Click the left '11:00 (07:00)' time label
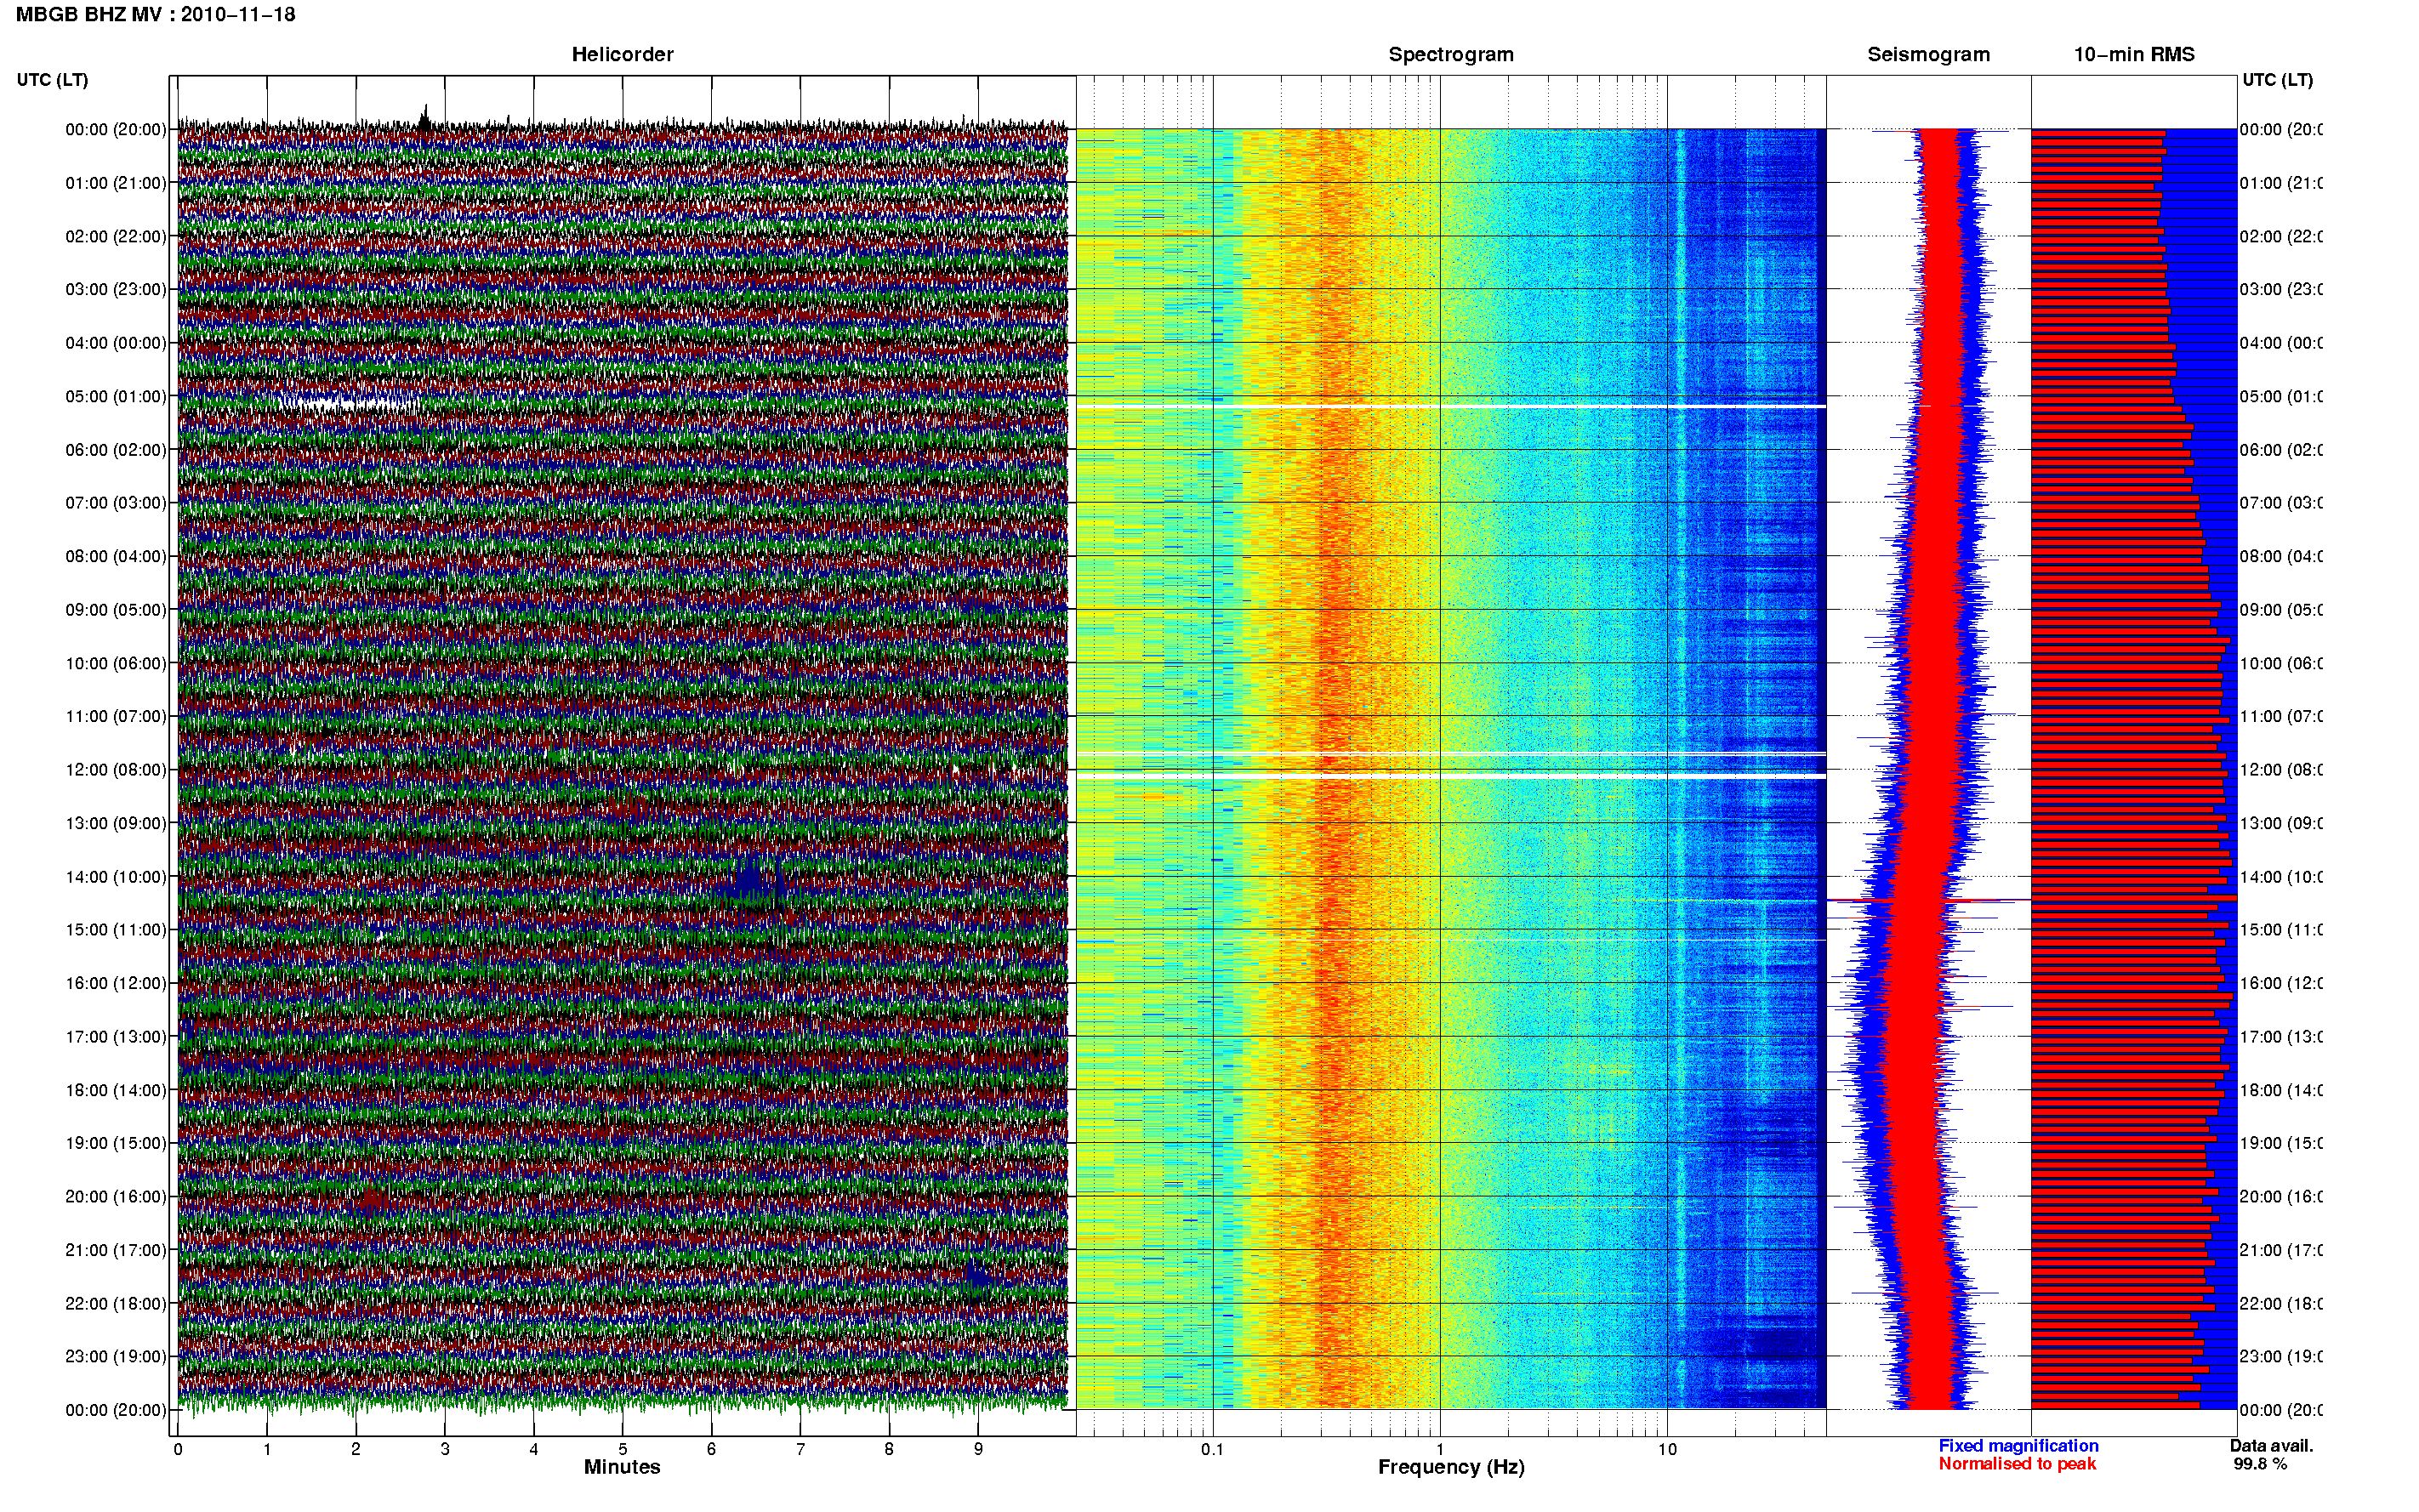This screenshot has width=2419, height=1512. (x=116, y=716)
